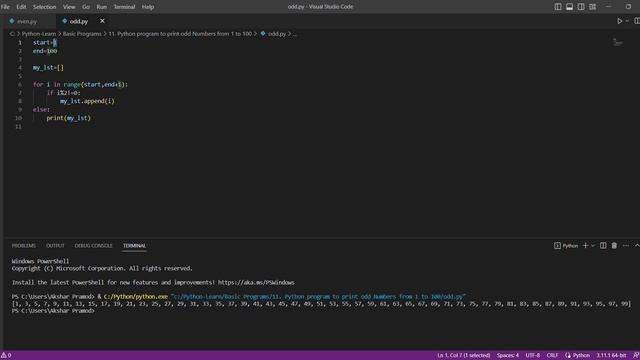Open the Edit menu
This screenshot has height=360, width=640.
pyautogui.click(x=21, y=7)
